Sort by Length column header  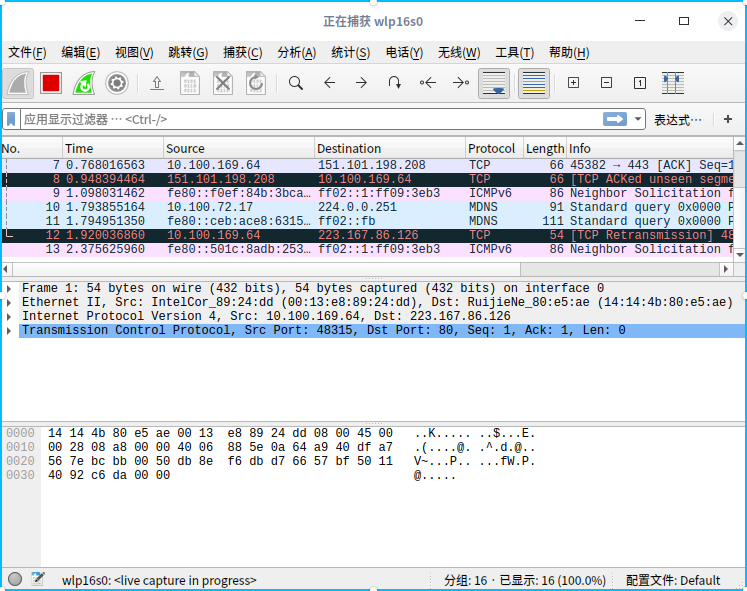pyautogui.click(x=545, y=149)
